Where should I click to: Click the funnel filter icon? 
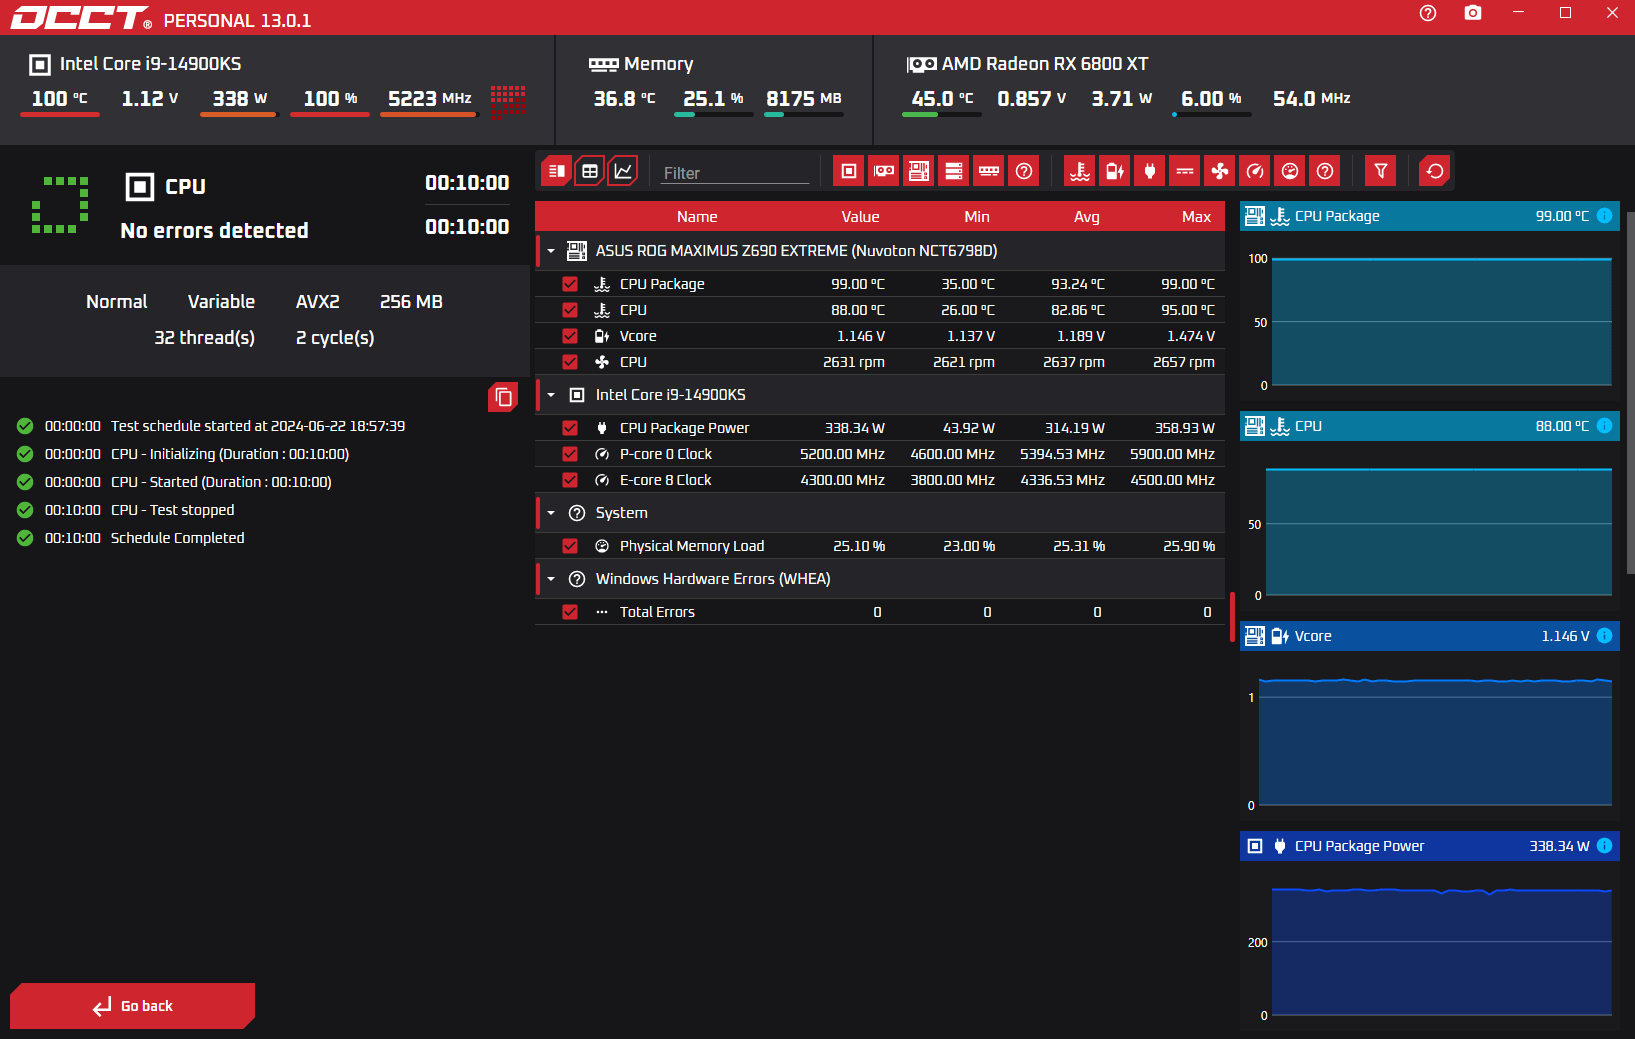coord(1381,171)
